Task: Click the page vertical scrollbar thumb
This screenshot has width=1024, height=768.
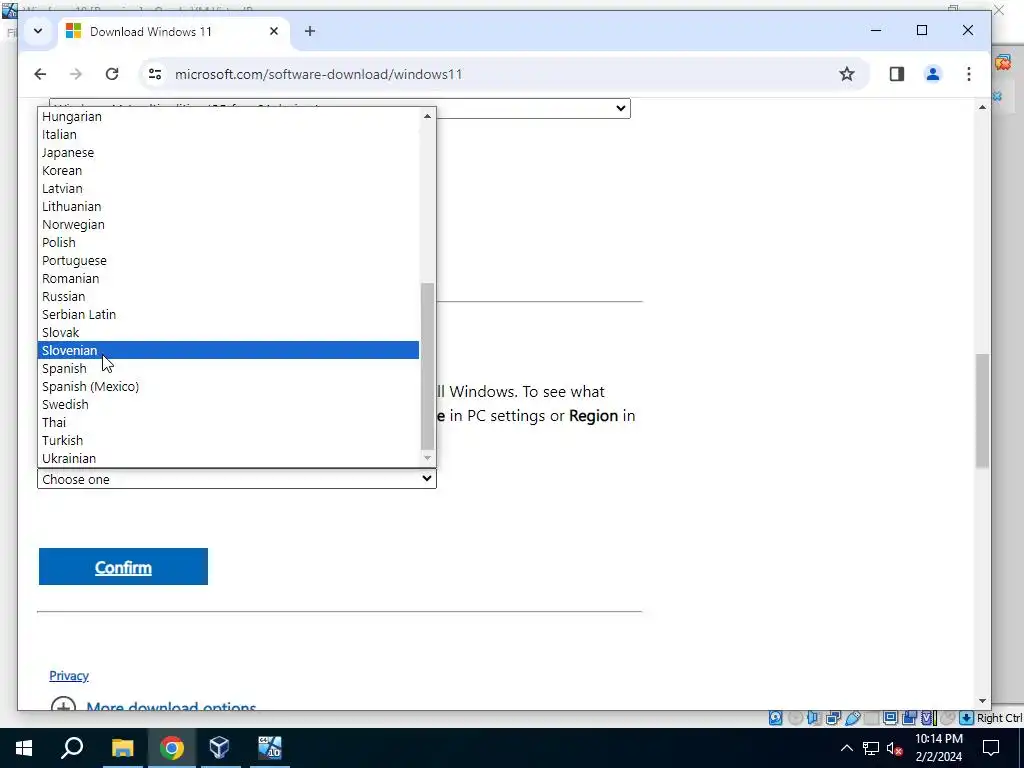Action: tap(982, 410)
